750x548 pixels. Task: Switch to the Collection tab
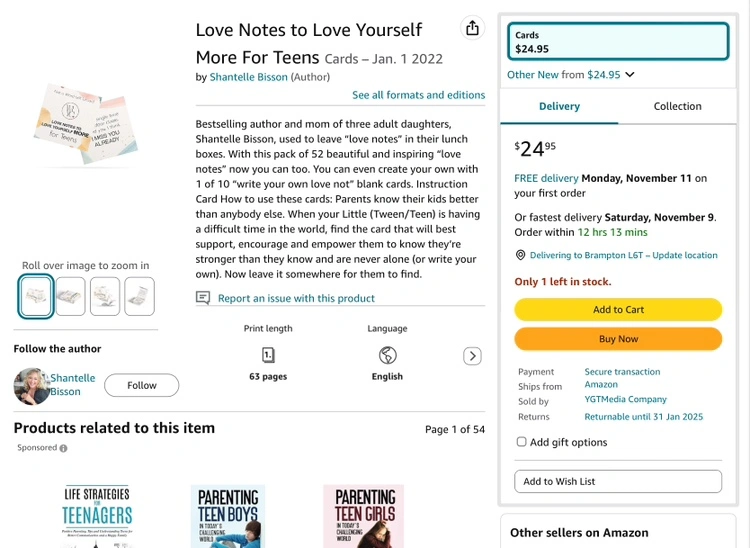pyautogui.click(x=677, y=106)
